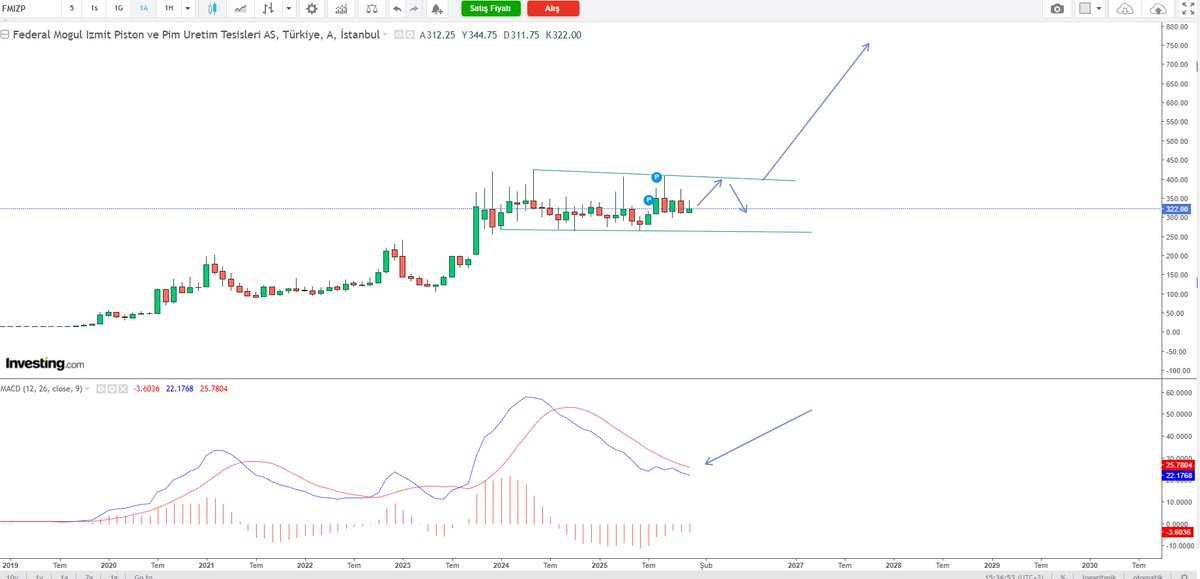
Task: Click the red 25.7804 MACD legend value
Action: [x=213, y=389]
